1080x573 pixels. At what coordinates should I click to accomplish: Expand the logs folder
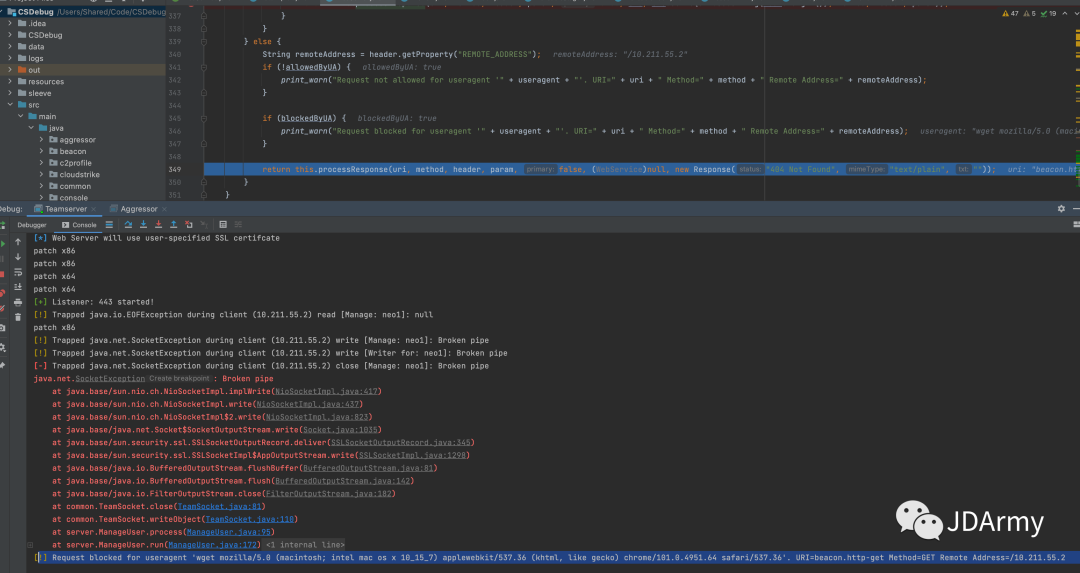click(10, 59)
